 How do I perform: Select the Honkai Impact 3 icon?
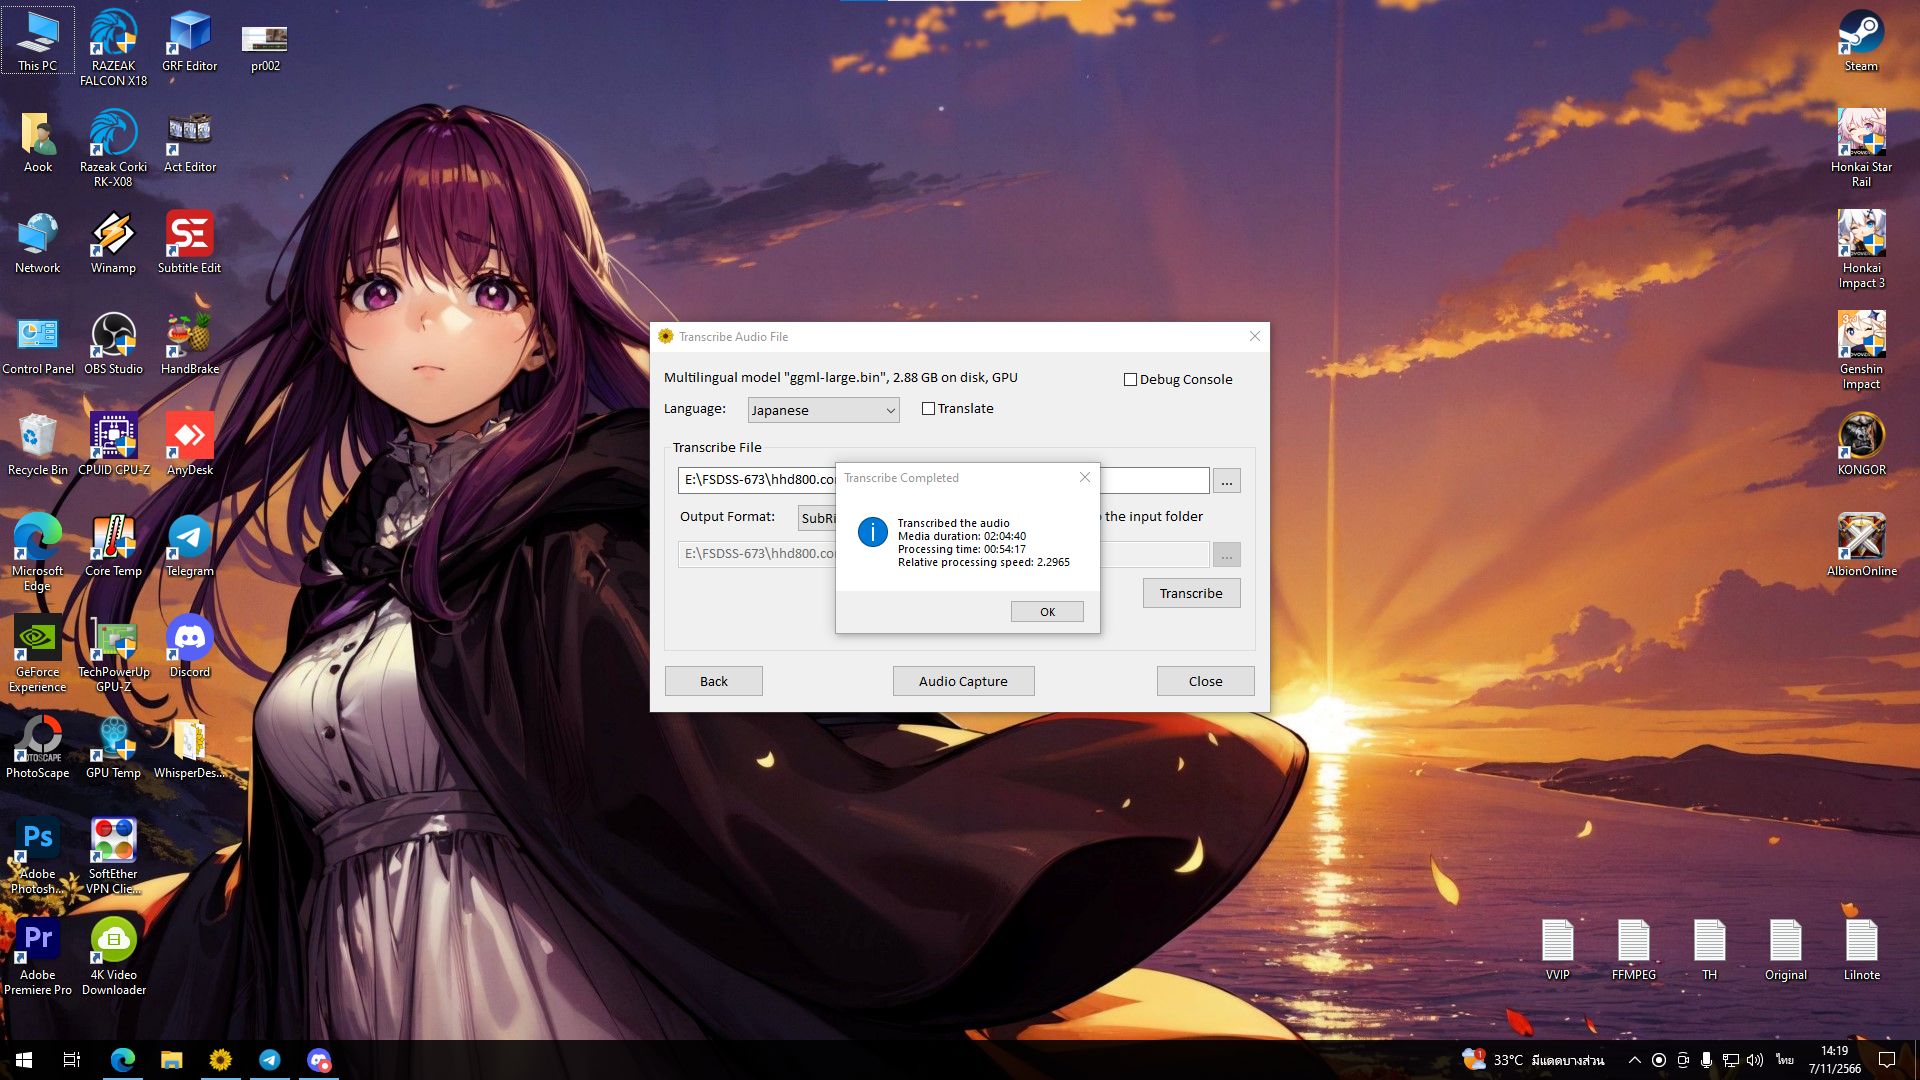(x=1861, y=249)
